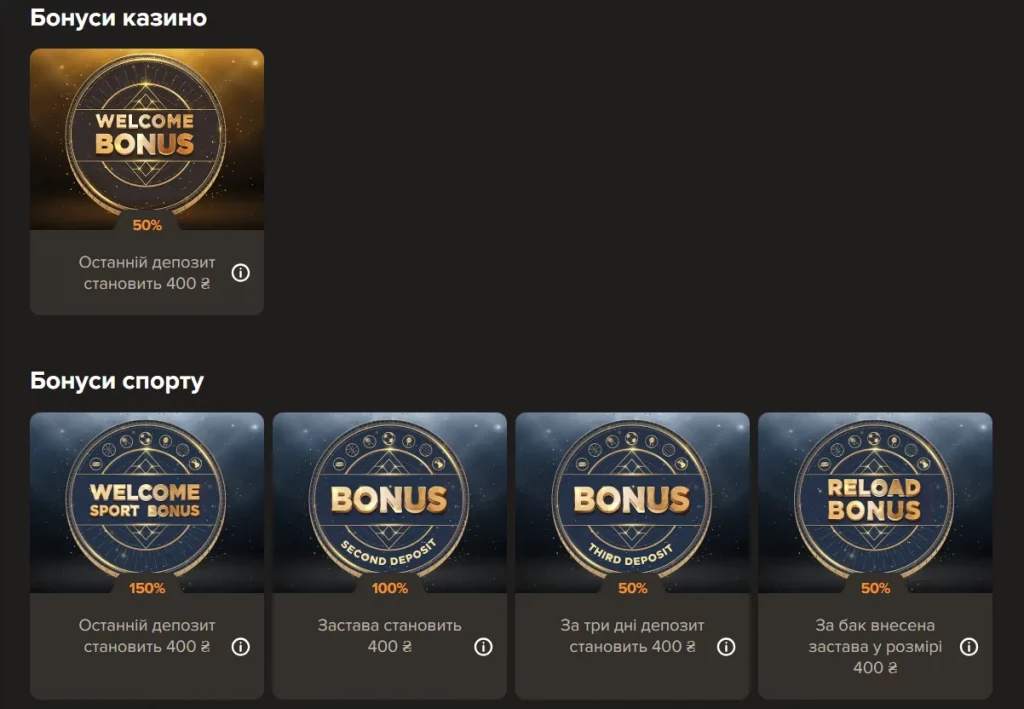Click 'За бак внесена застава' description
Image resolution: width=1024 pixels, height=709 pixels.
pyautogui.click(x=875, y=646)
